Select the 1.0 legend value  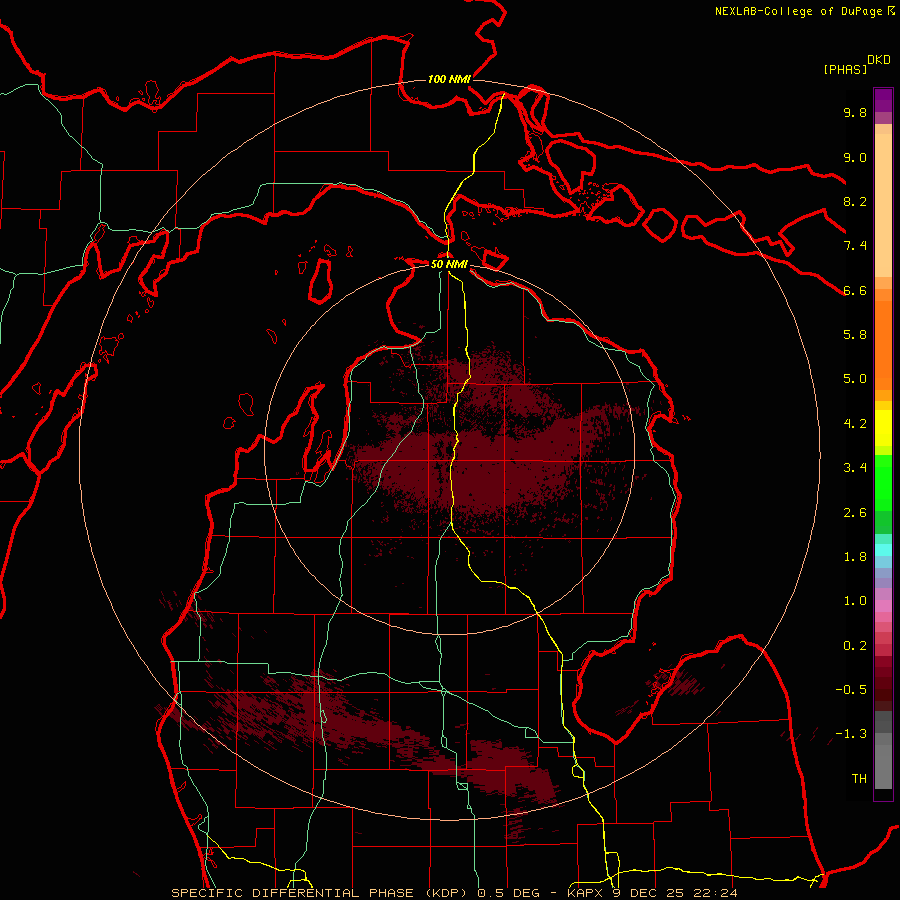pyautogui.click(x=855, y=601)
